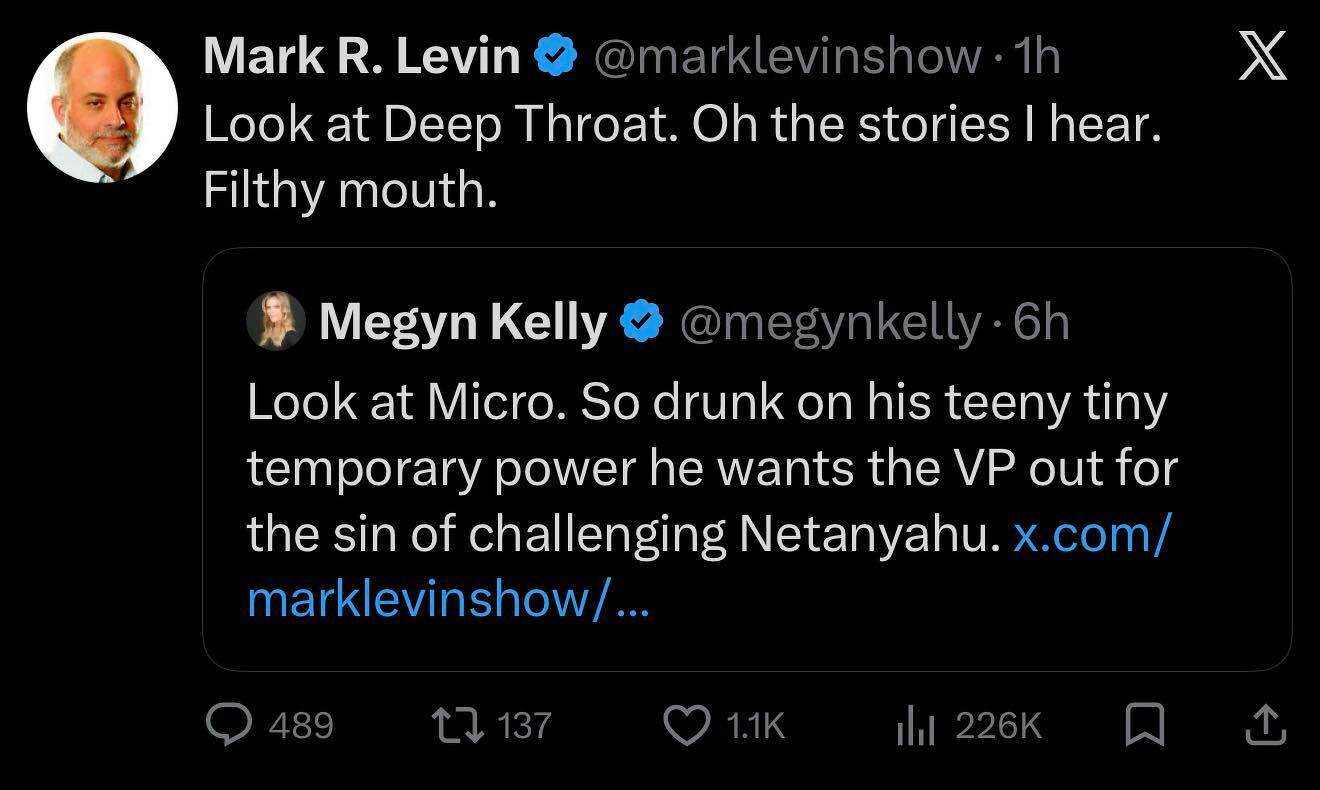Visit the @marklevinshow handle

point(787,57)
